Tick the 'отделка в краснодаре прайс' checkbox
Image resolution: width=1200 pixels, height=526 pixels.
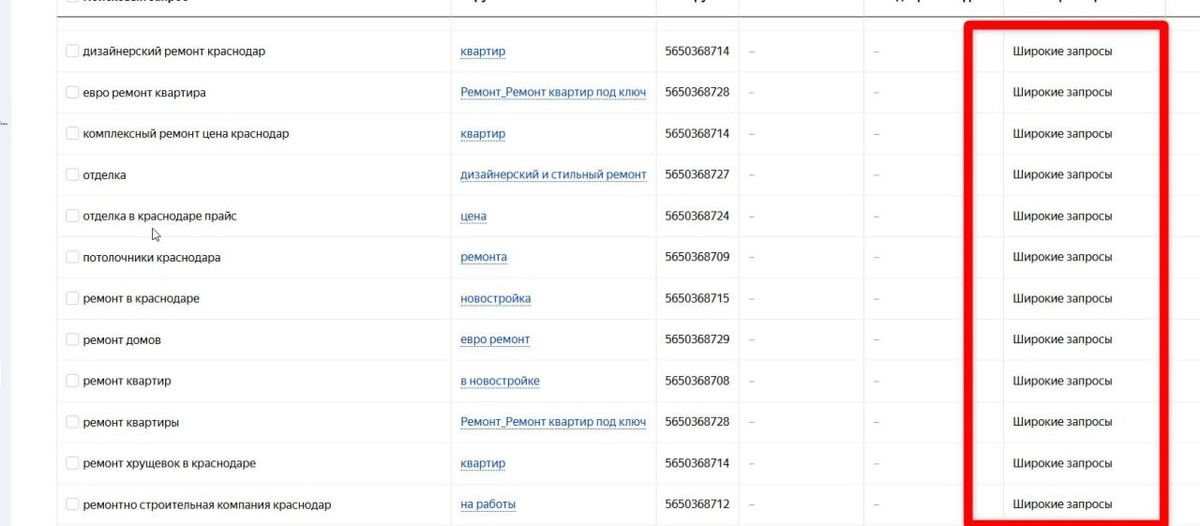[72, 216]
